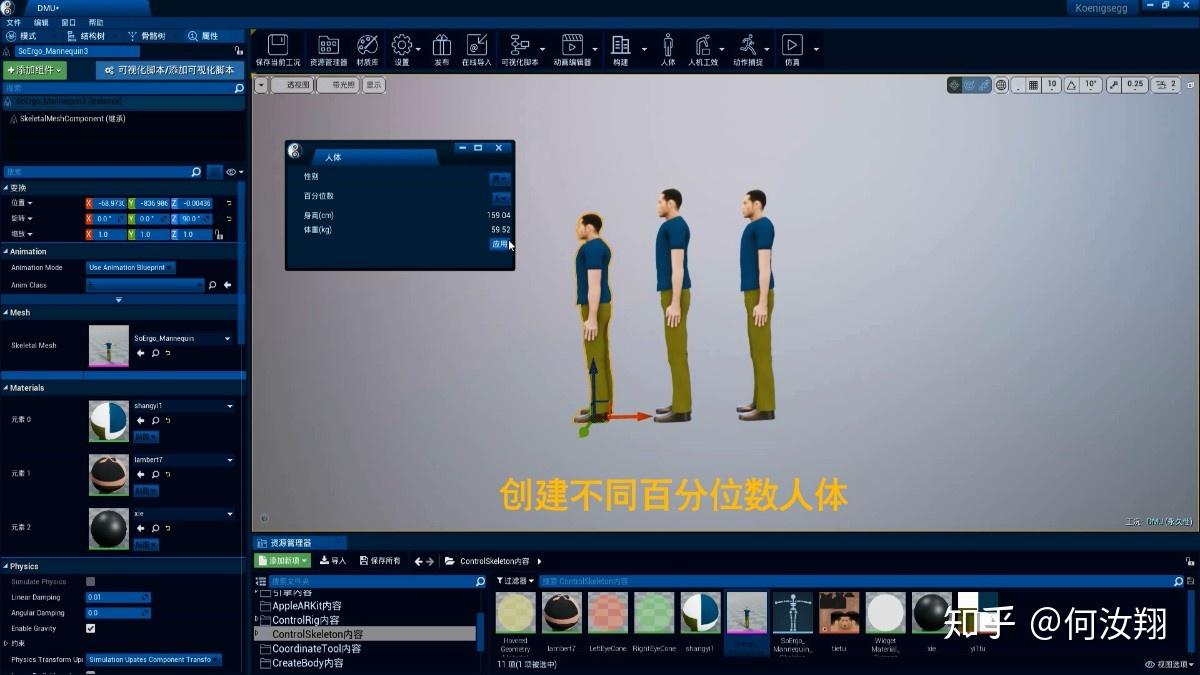This screenshot has width=1200, height=675.
Task: Enable the Simulate Physics checkbox
Action: (x=90, y=581)
